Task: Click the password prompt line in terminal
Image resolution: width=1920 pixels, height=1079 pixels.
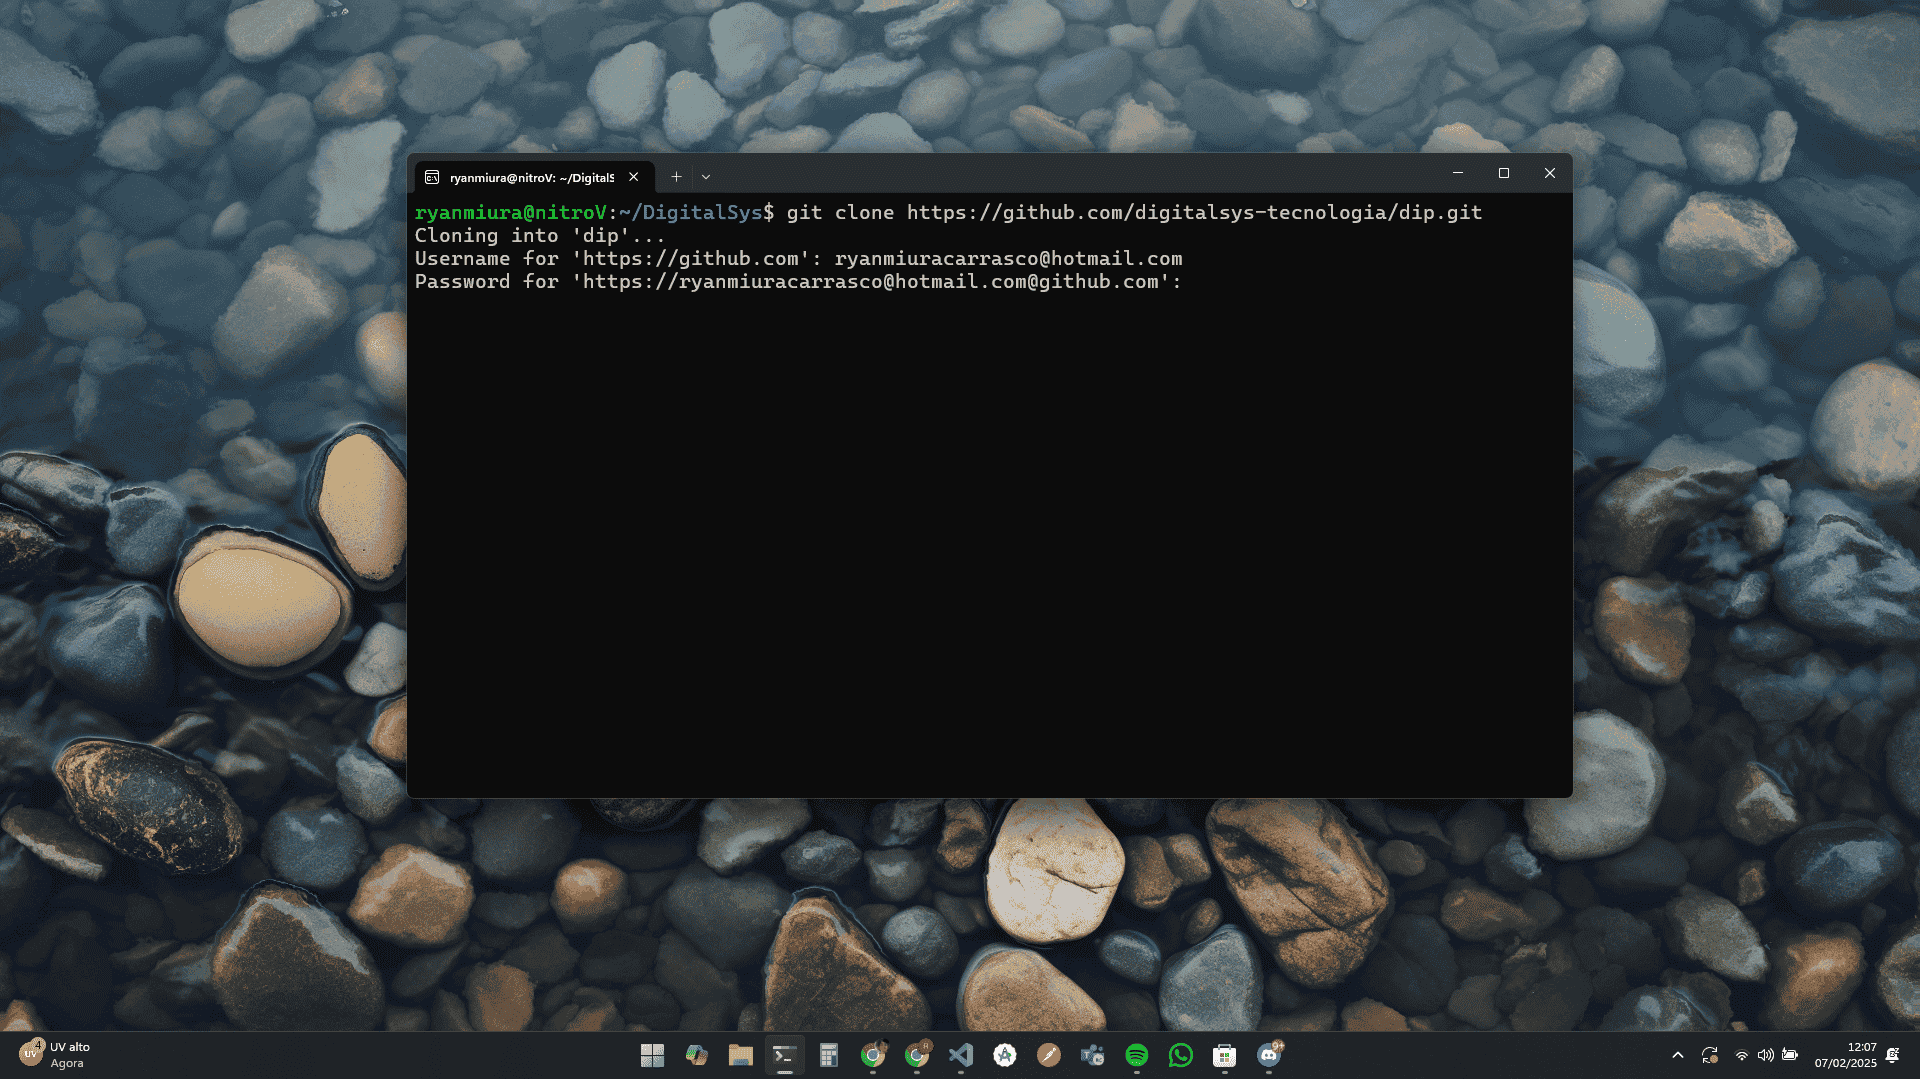Action: (x=797, y=282)
